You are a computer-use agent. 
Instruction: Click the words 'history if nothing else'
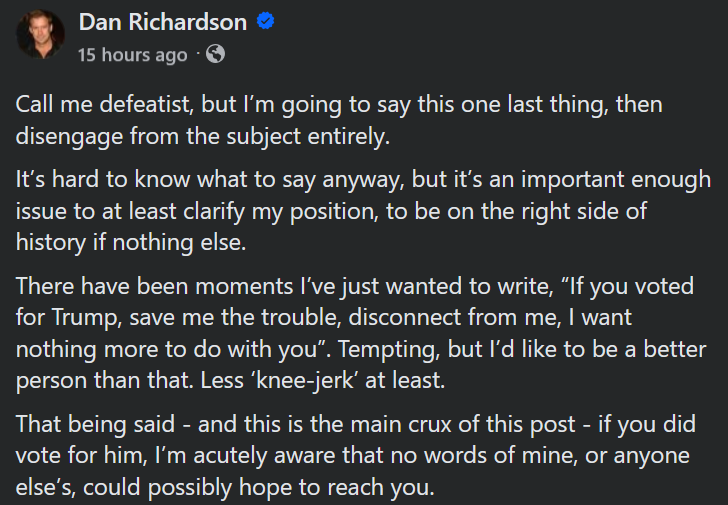pyautogui.click(x=130, y=242)
